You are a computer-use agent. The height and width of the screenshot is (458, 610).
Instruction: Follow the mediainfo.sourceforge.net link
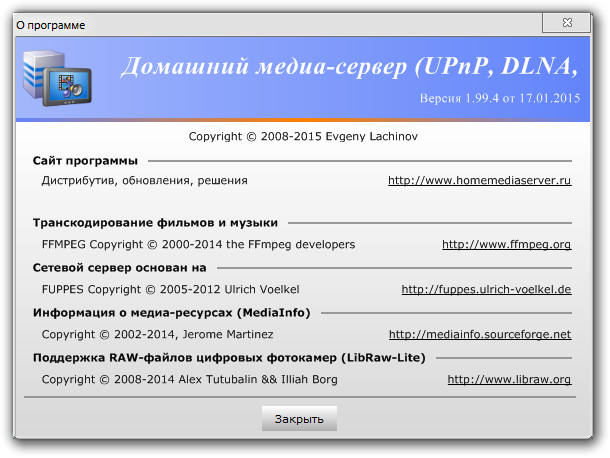coord(479,334)
